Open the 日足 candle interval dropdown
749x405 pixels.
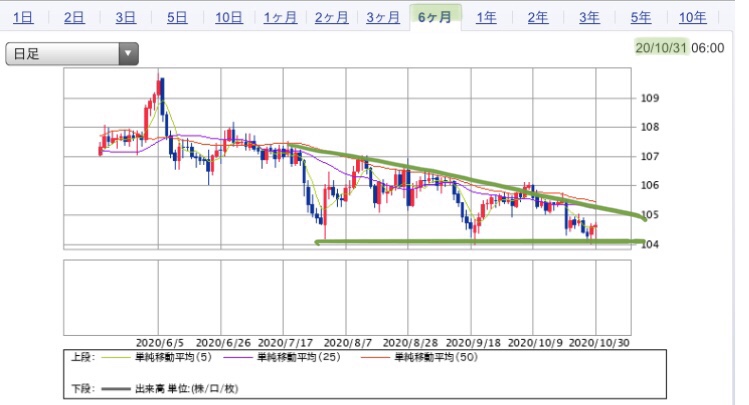point(72,53)
